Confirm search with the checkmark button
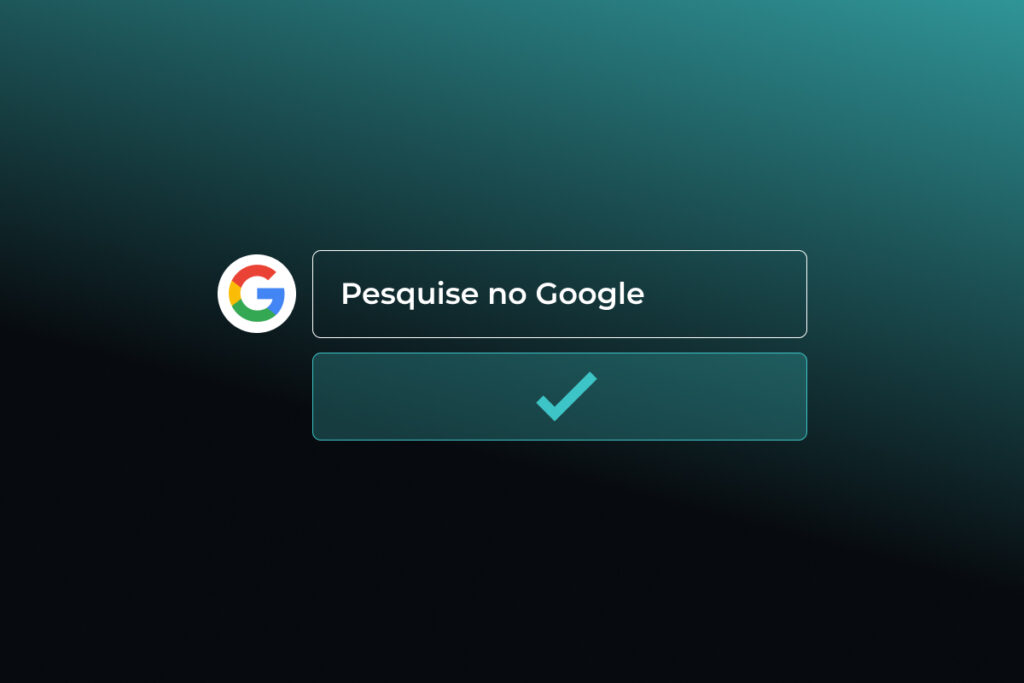 coord(560,396)
